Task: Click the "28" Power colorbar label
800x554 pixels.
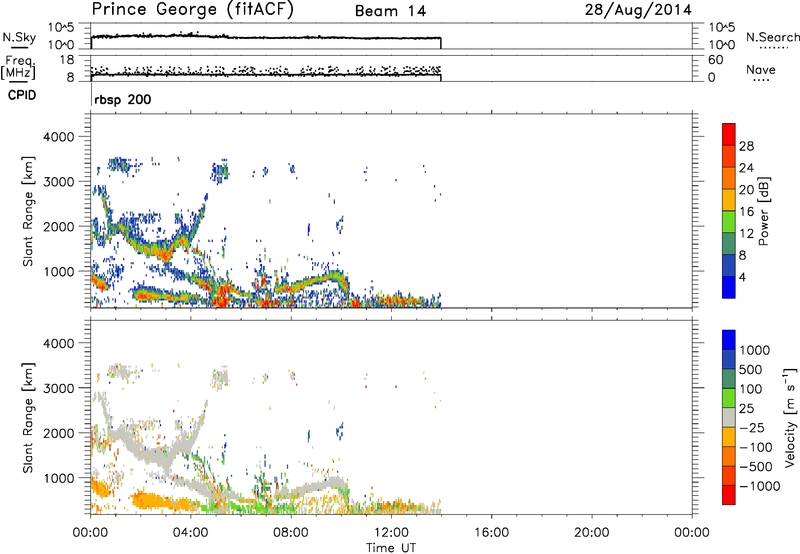Action: click(746, 146)
